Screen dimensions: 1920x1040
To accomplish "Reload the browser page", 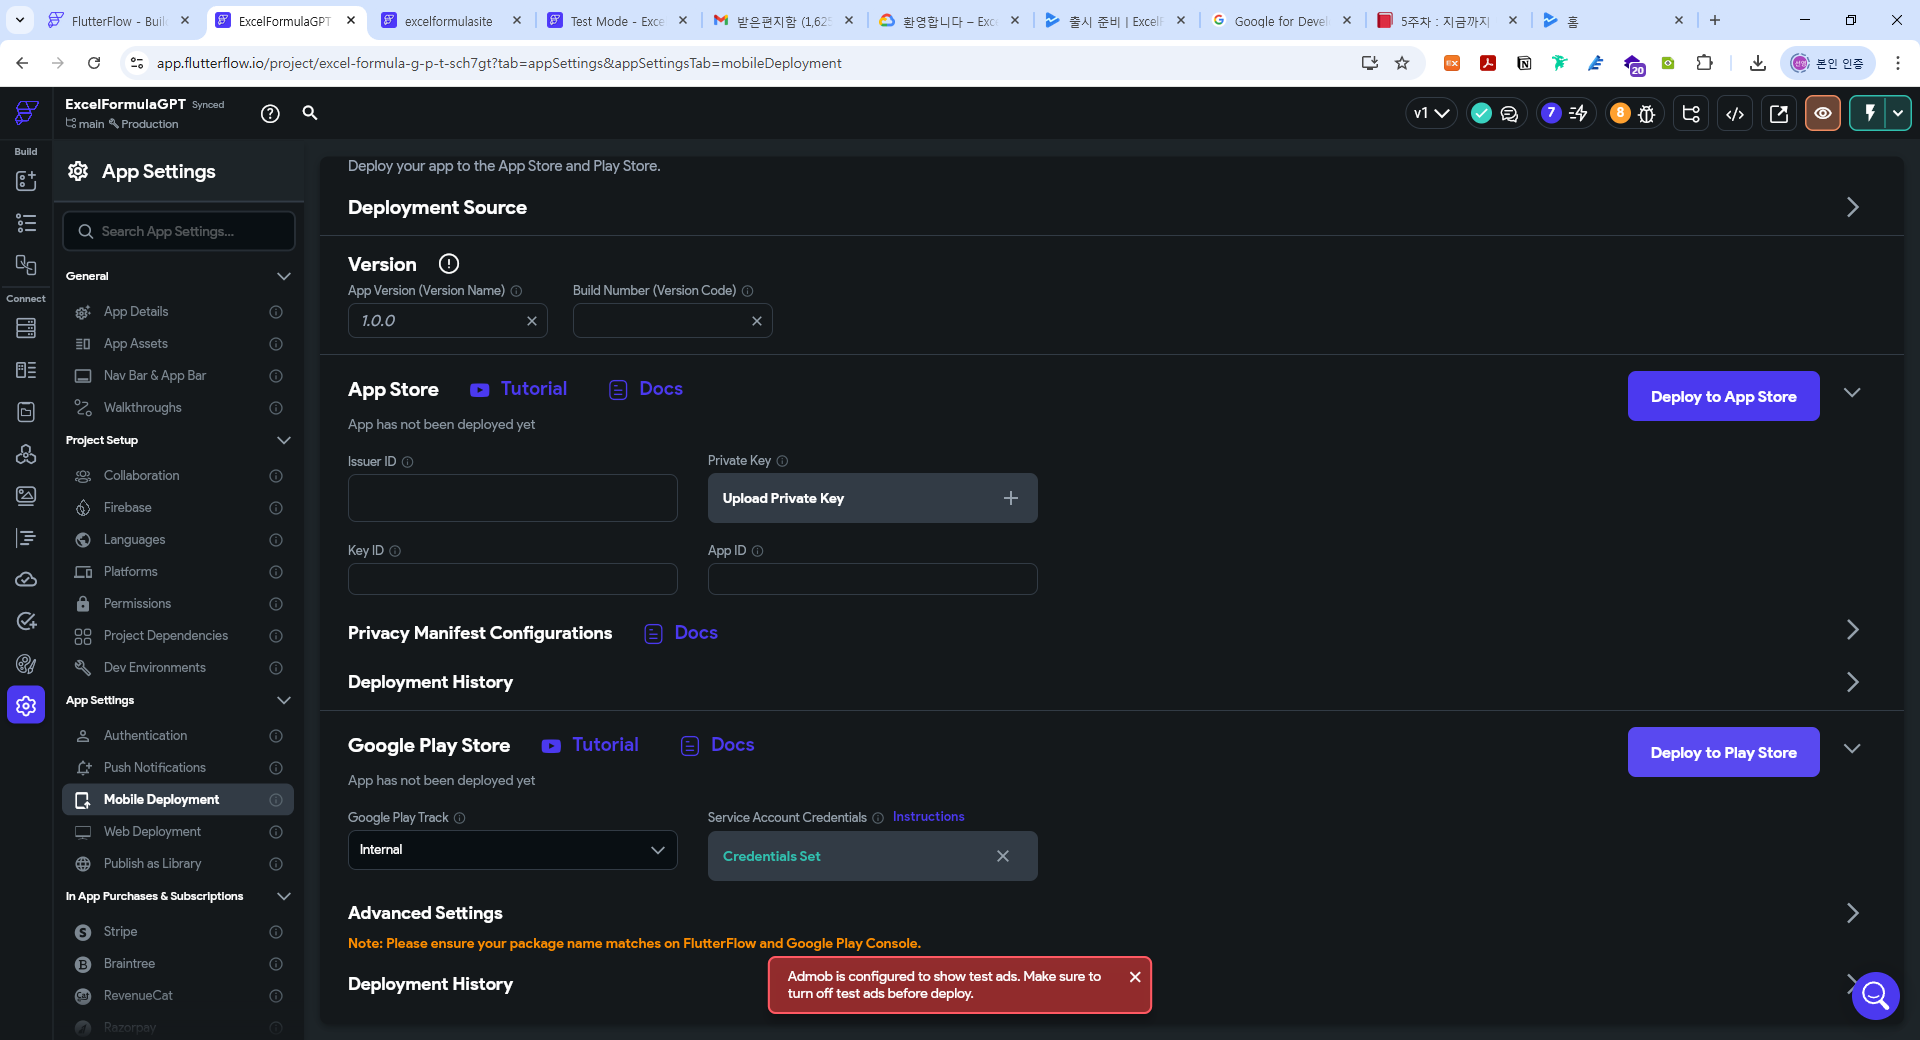I will tap(94, 63).
